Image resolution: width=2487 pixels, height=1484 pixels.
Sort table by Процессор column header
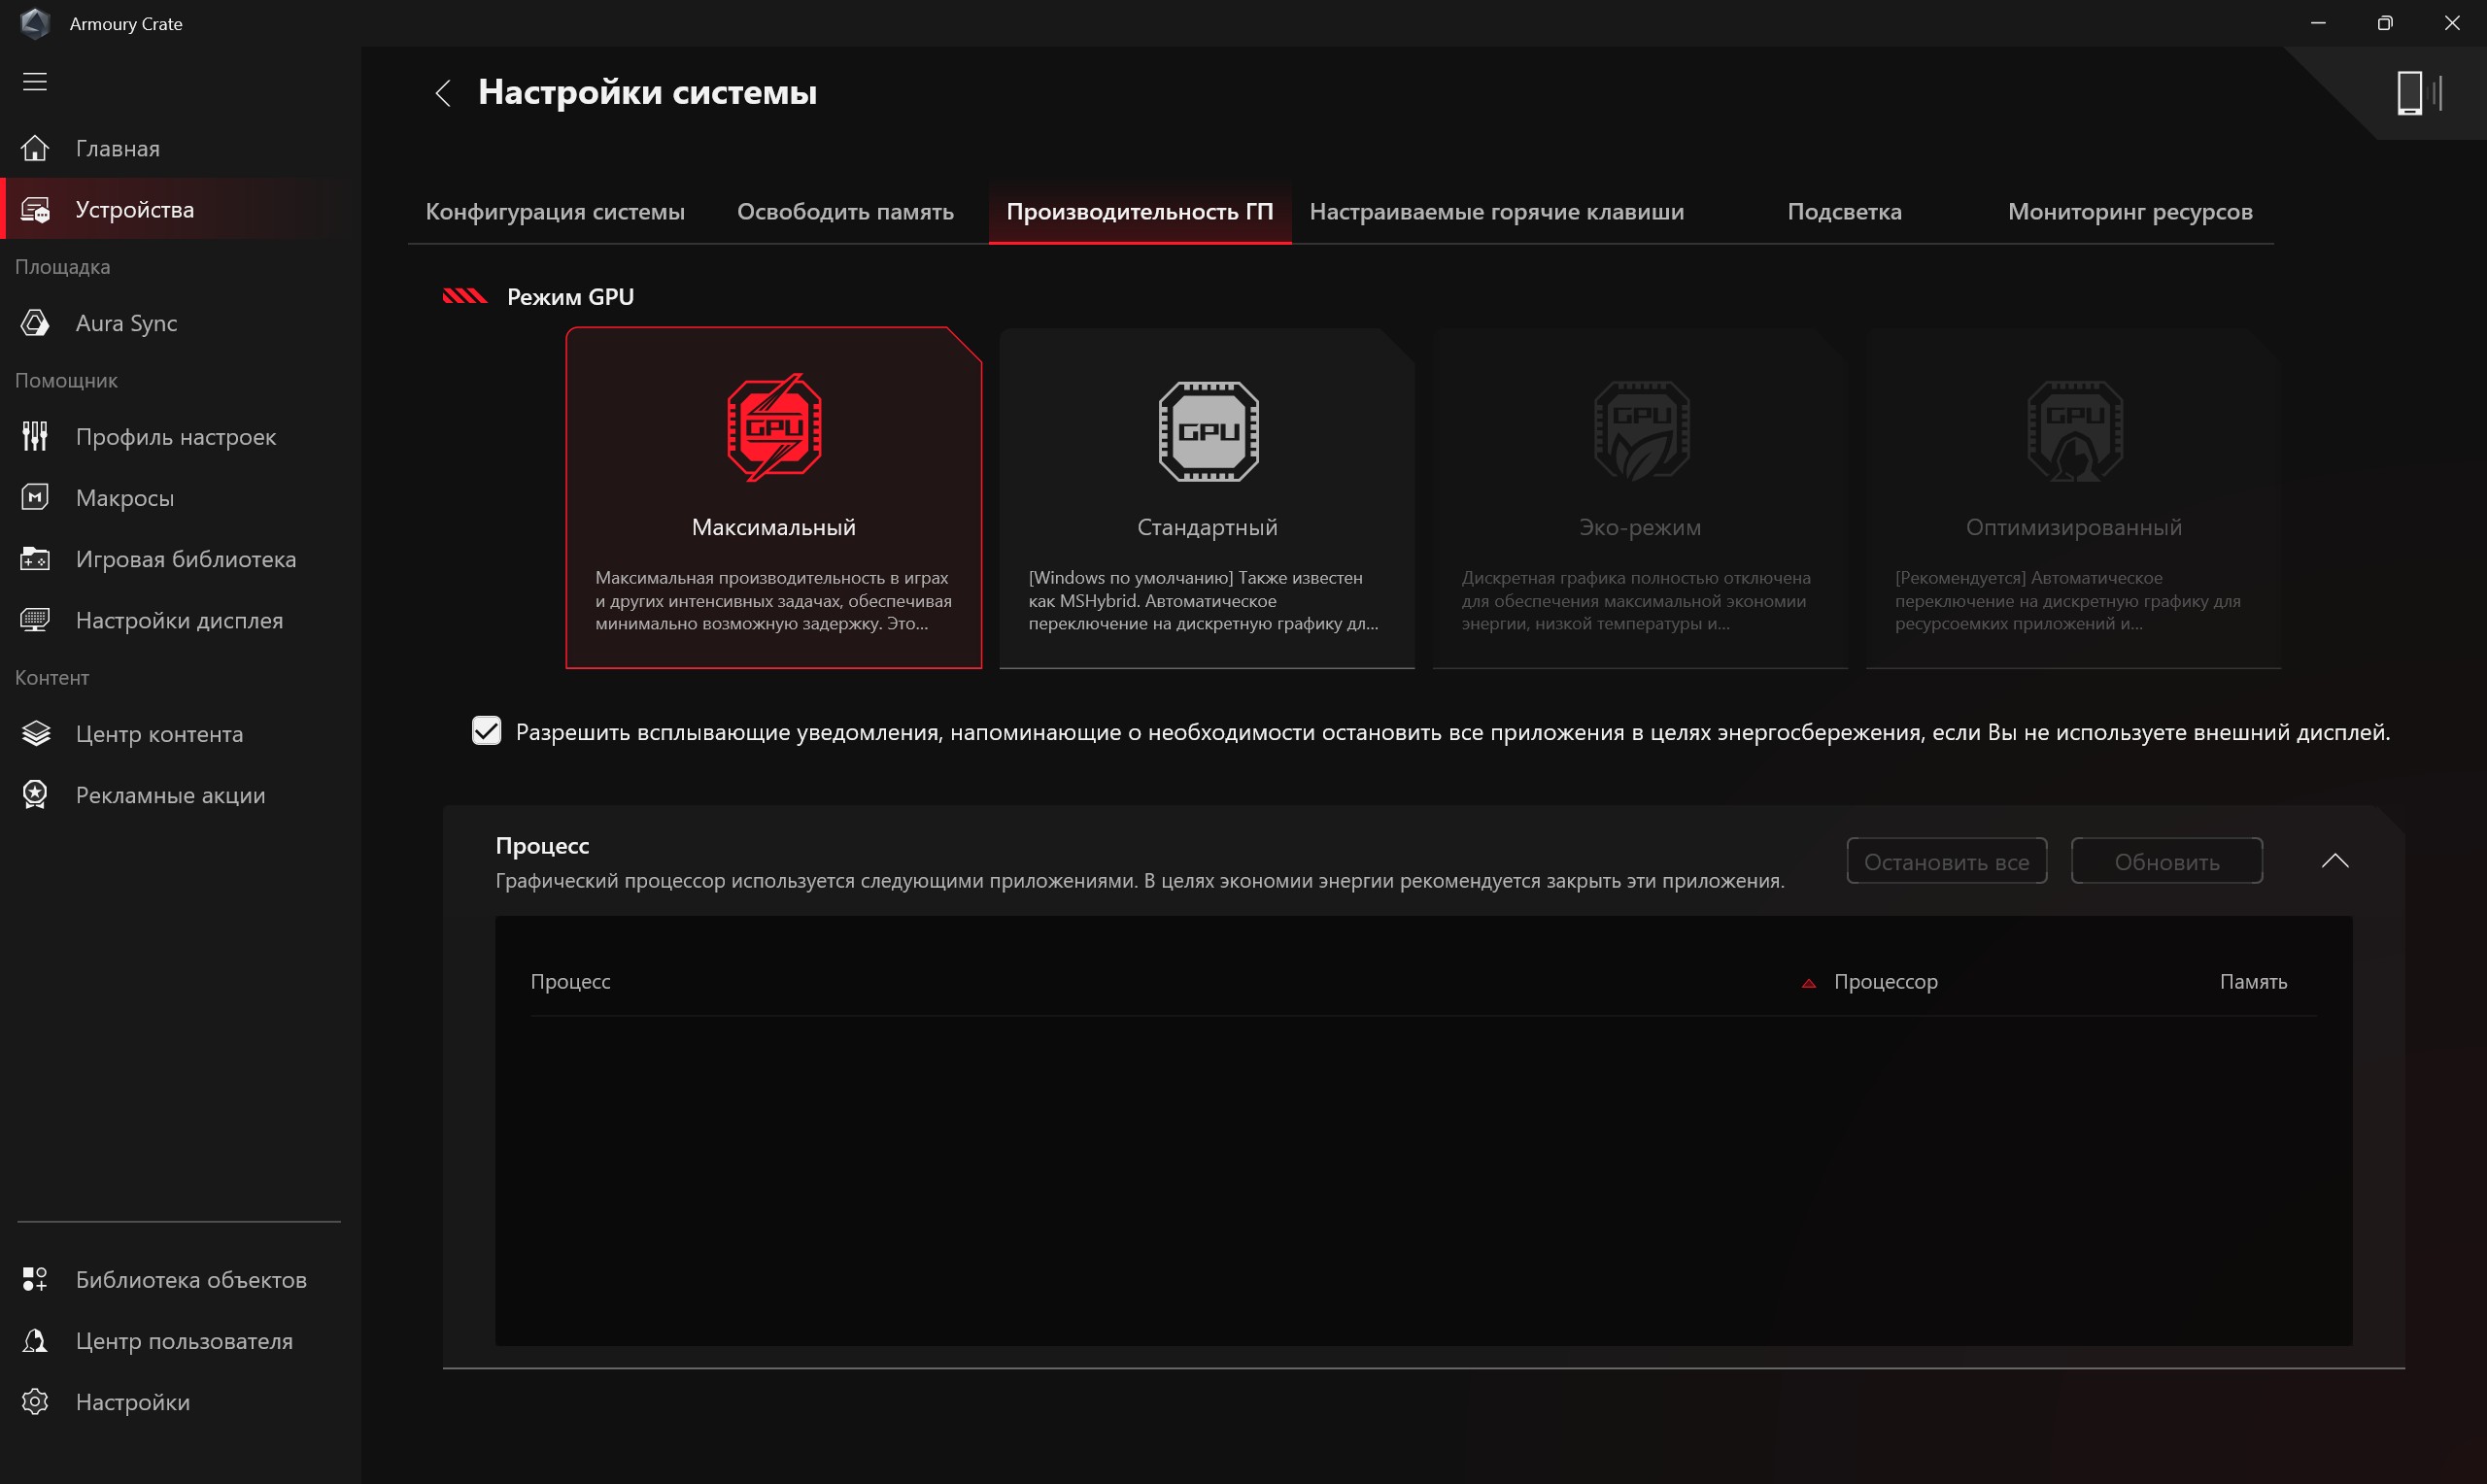pos(1885,982)
